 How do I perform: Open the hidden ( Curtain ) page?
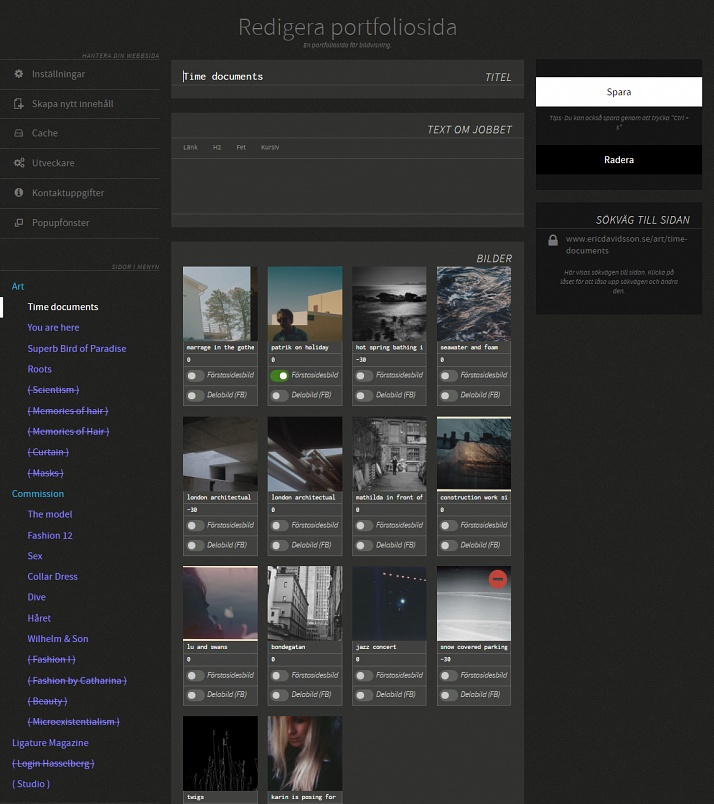point(48,452)
